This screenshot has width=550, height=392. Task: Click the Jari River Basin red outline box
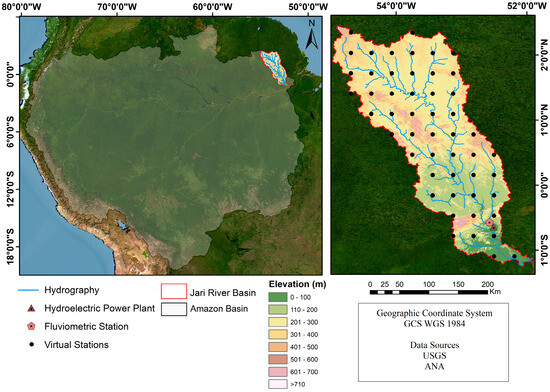pos(174,291)
